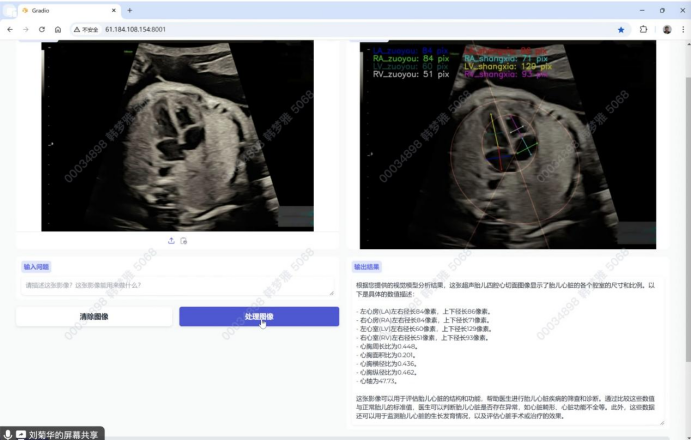The width and height of the screenshot is (692, 440).
Task: Close the Gradio tab
Action: (x=113, y=10)
